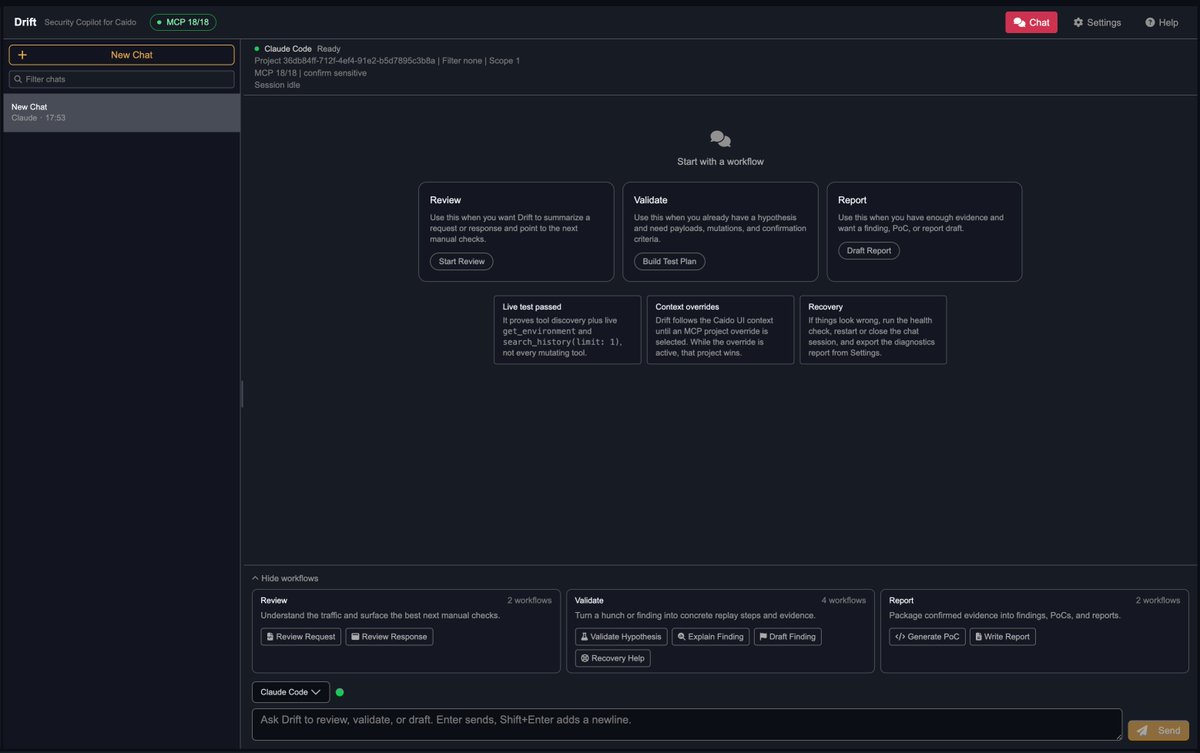1200x753 pixels.
Task: Click the Ask Drift message input box
Action: pyautogui.click(x=687, y=725)
